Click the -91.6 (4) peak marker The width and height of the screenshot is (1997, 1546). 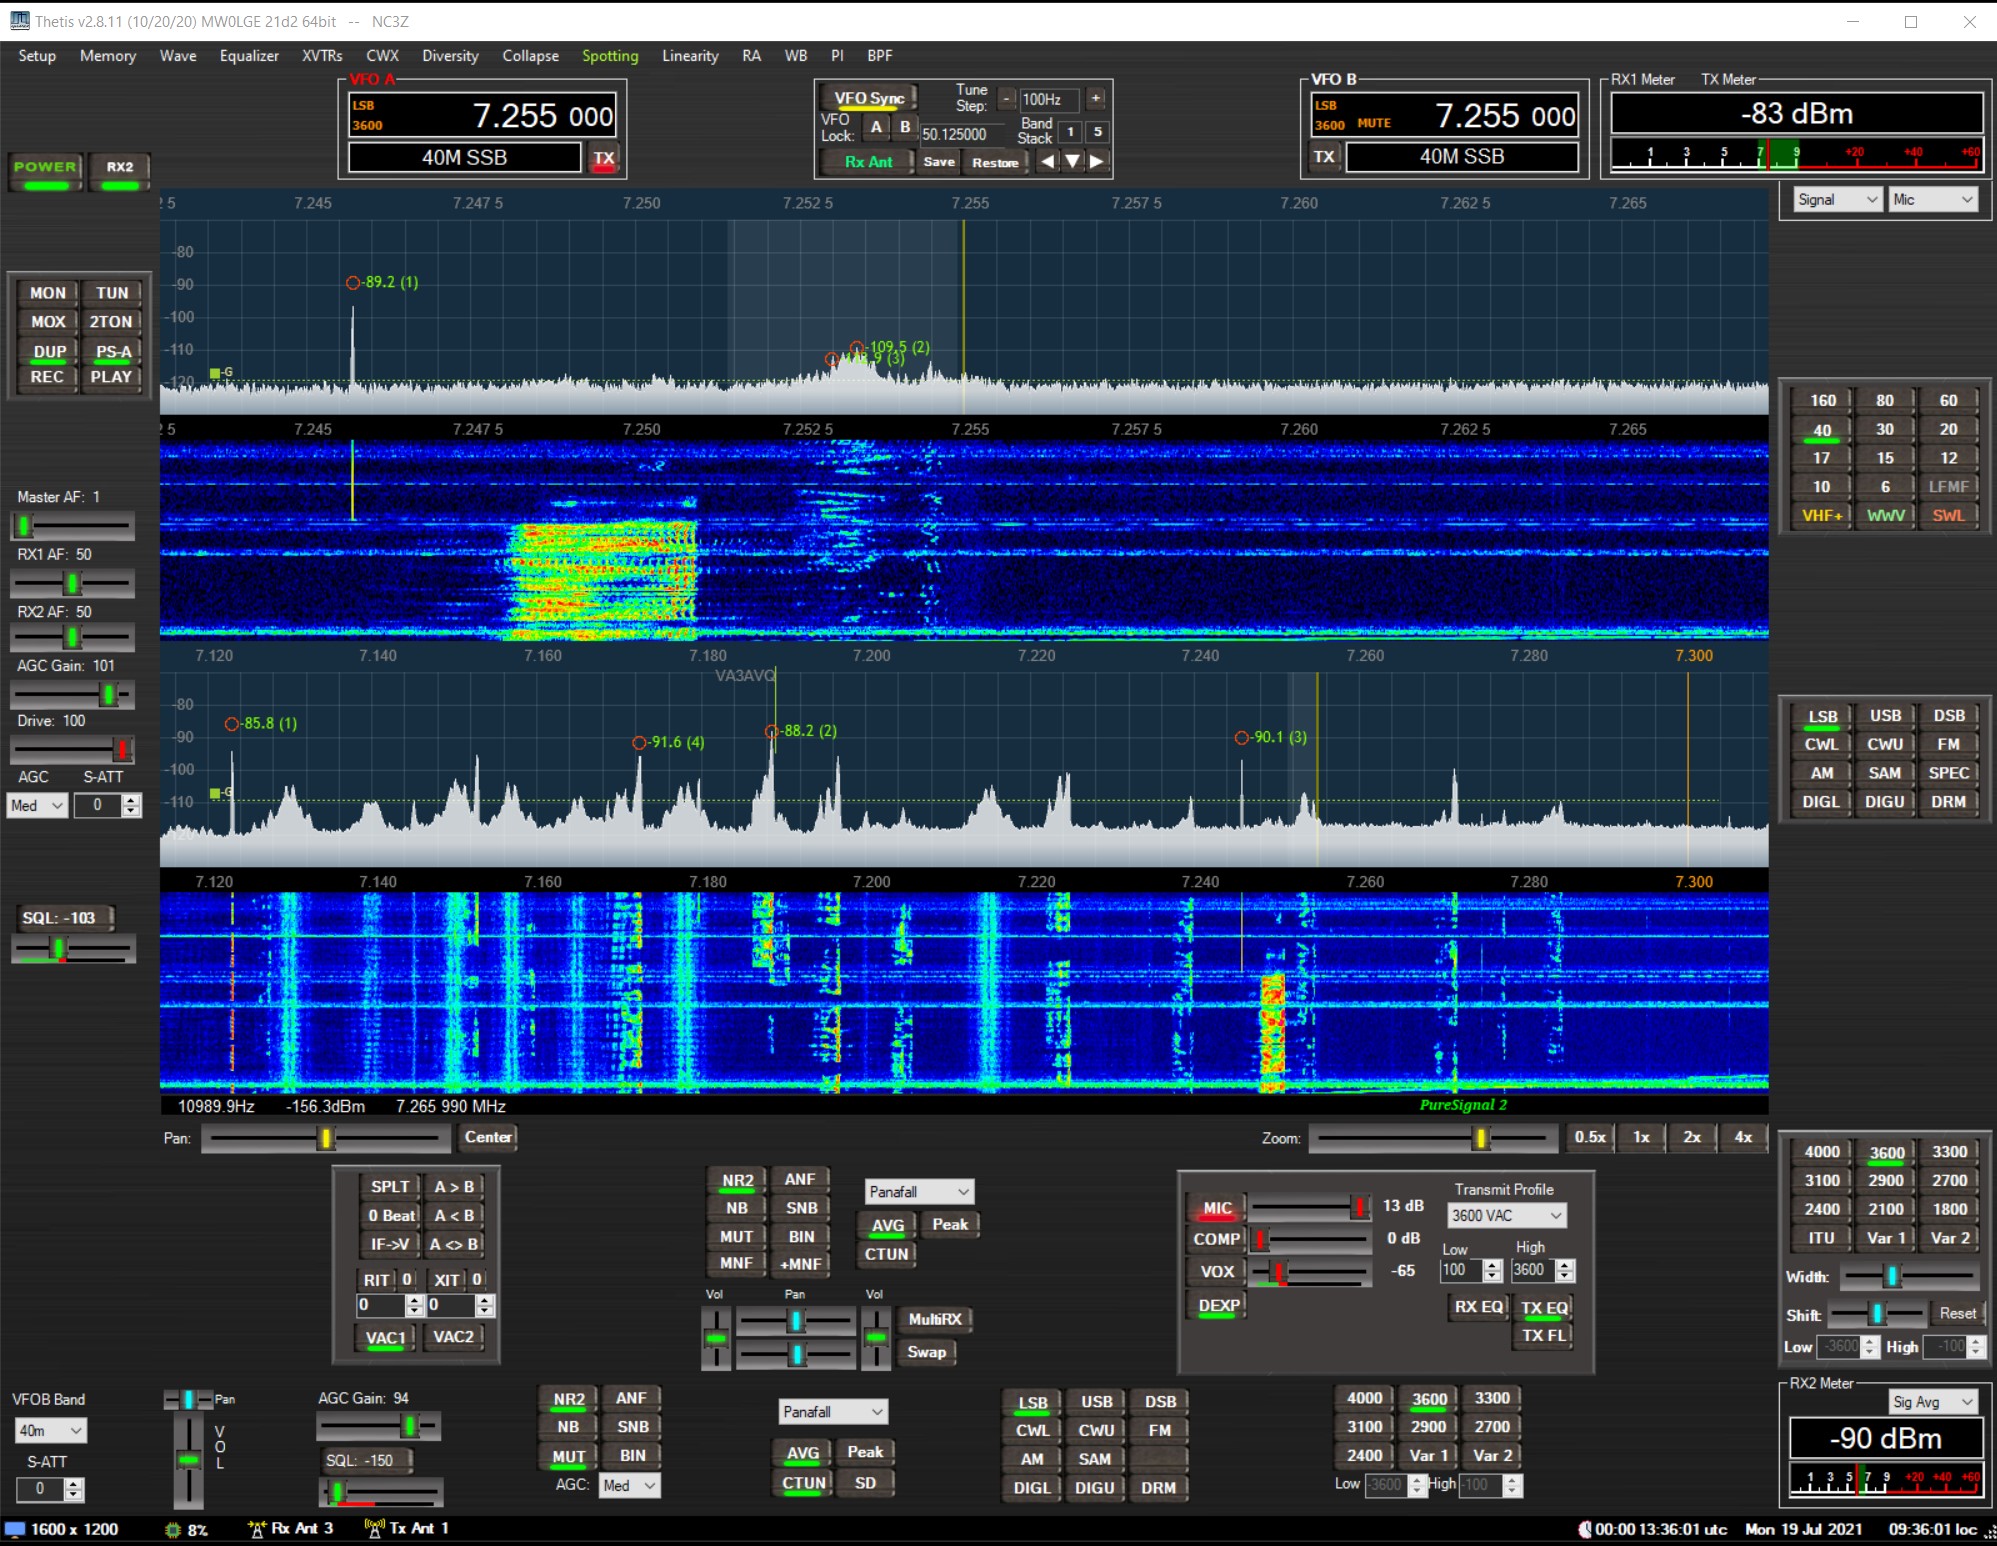coord(639,743)
